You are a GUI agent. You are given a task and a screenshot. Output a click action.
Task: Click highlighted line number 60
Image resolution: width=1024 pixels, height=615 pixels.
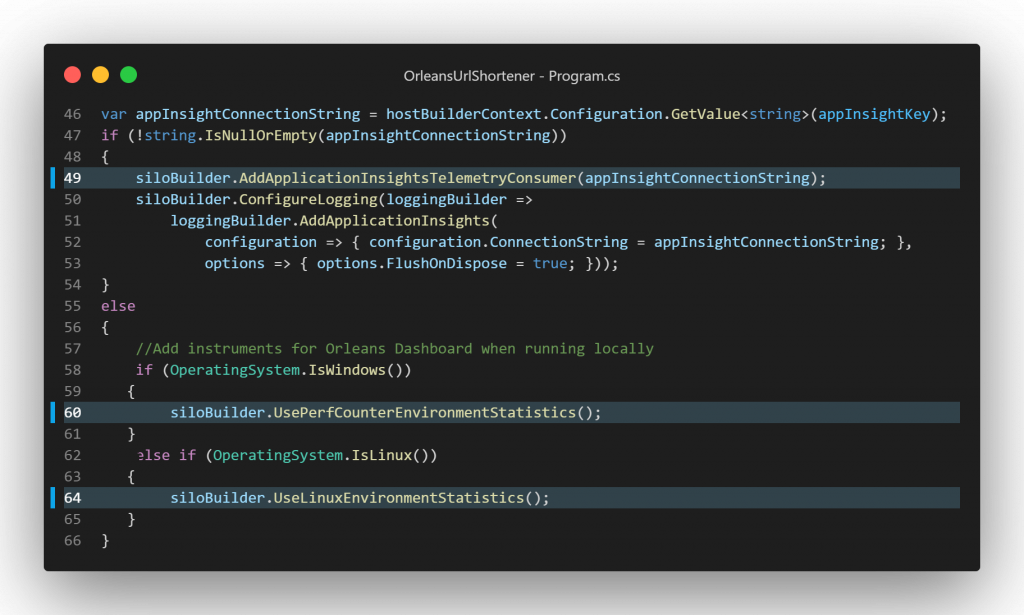coord(72,413)
